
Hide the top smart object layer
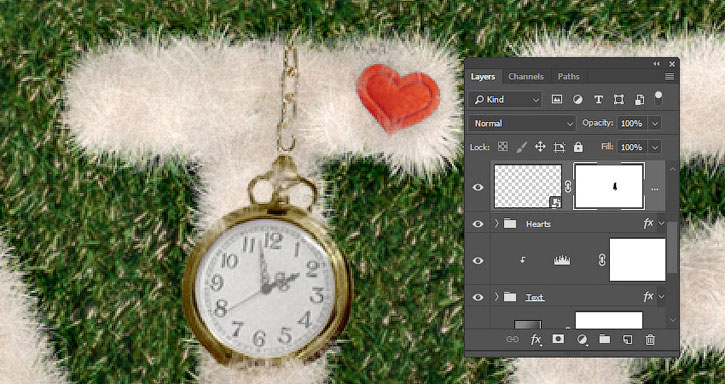[478, 187]
